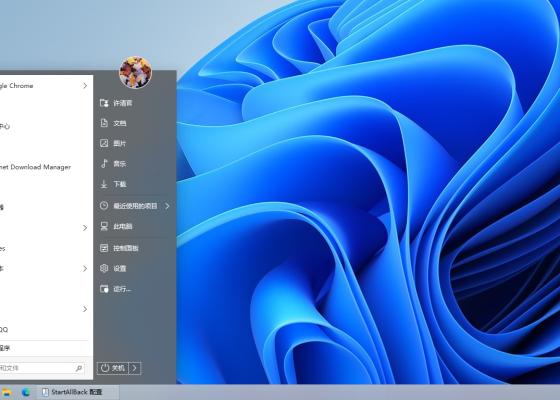Screen dimensions: 560x400
Task: Open 文档 (Documents) from the start menu
Action: pyautogui.click(x=120, y=123)
